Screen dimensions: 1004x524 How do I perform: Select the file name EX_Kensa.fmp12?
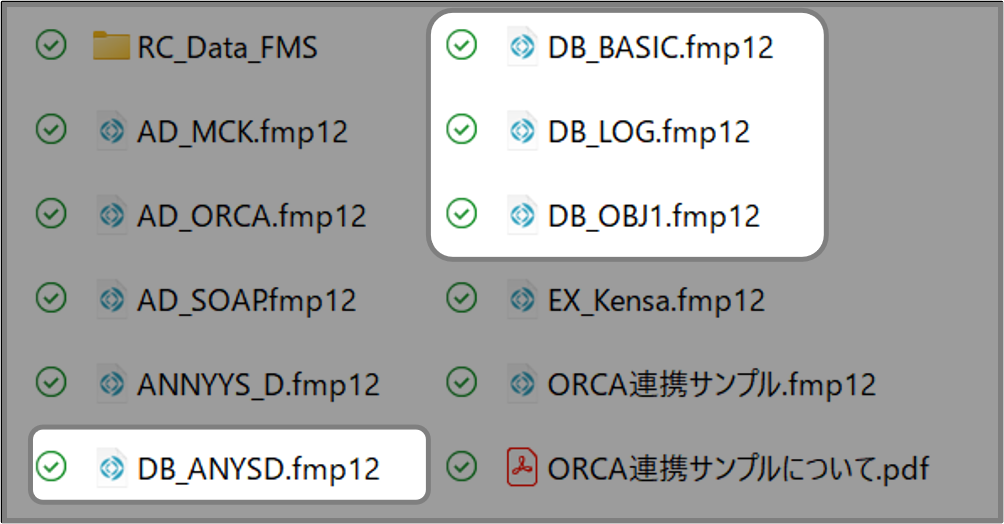pyautogui.click(x=656, y=298)
